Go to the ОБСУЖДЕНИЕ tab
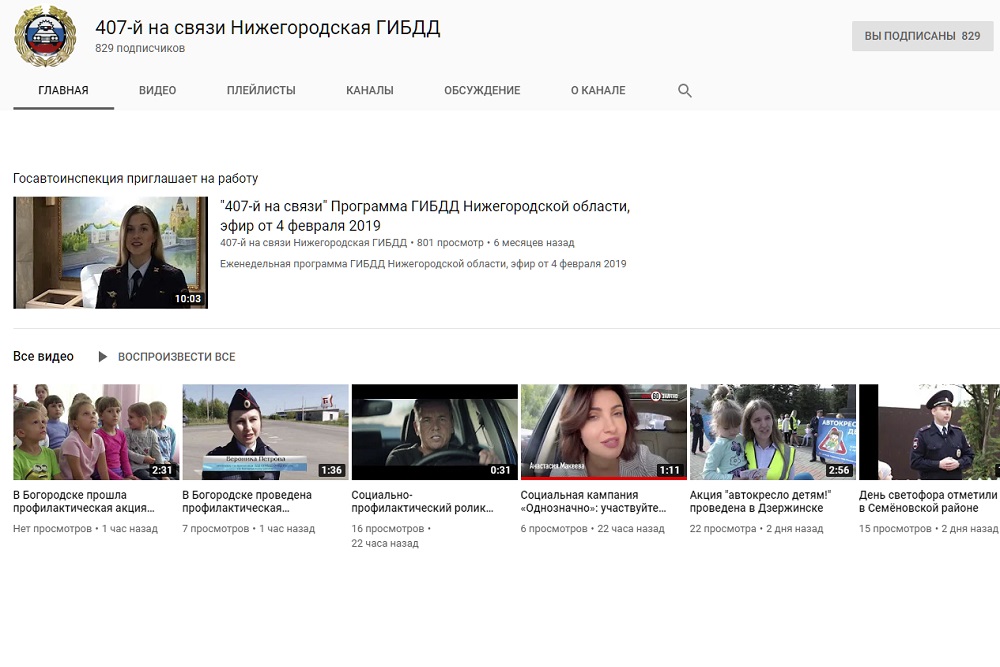The width and height of the screenshot is (1000, 667). [482, 90]
